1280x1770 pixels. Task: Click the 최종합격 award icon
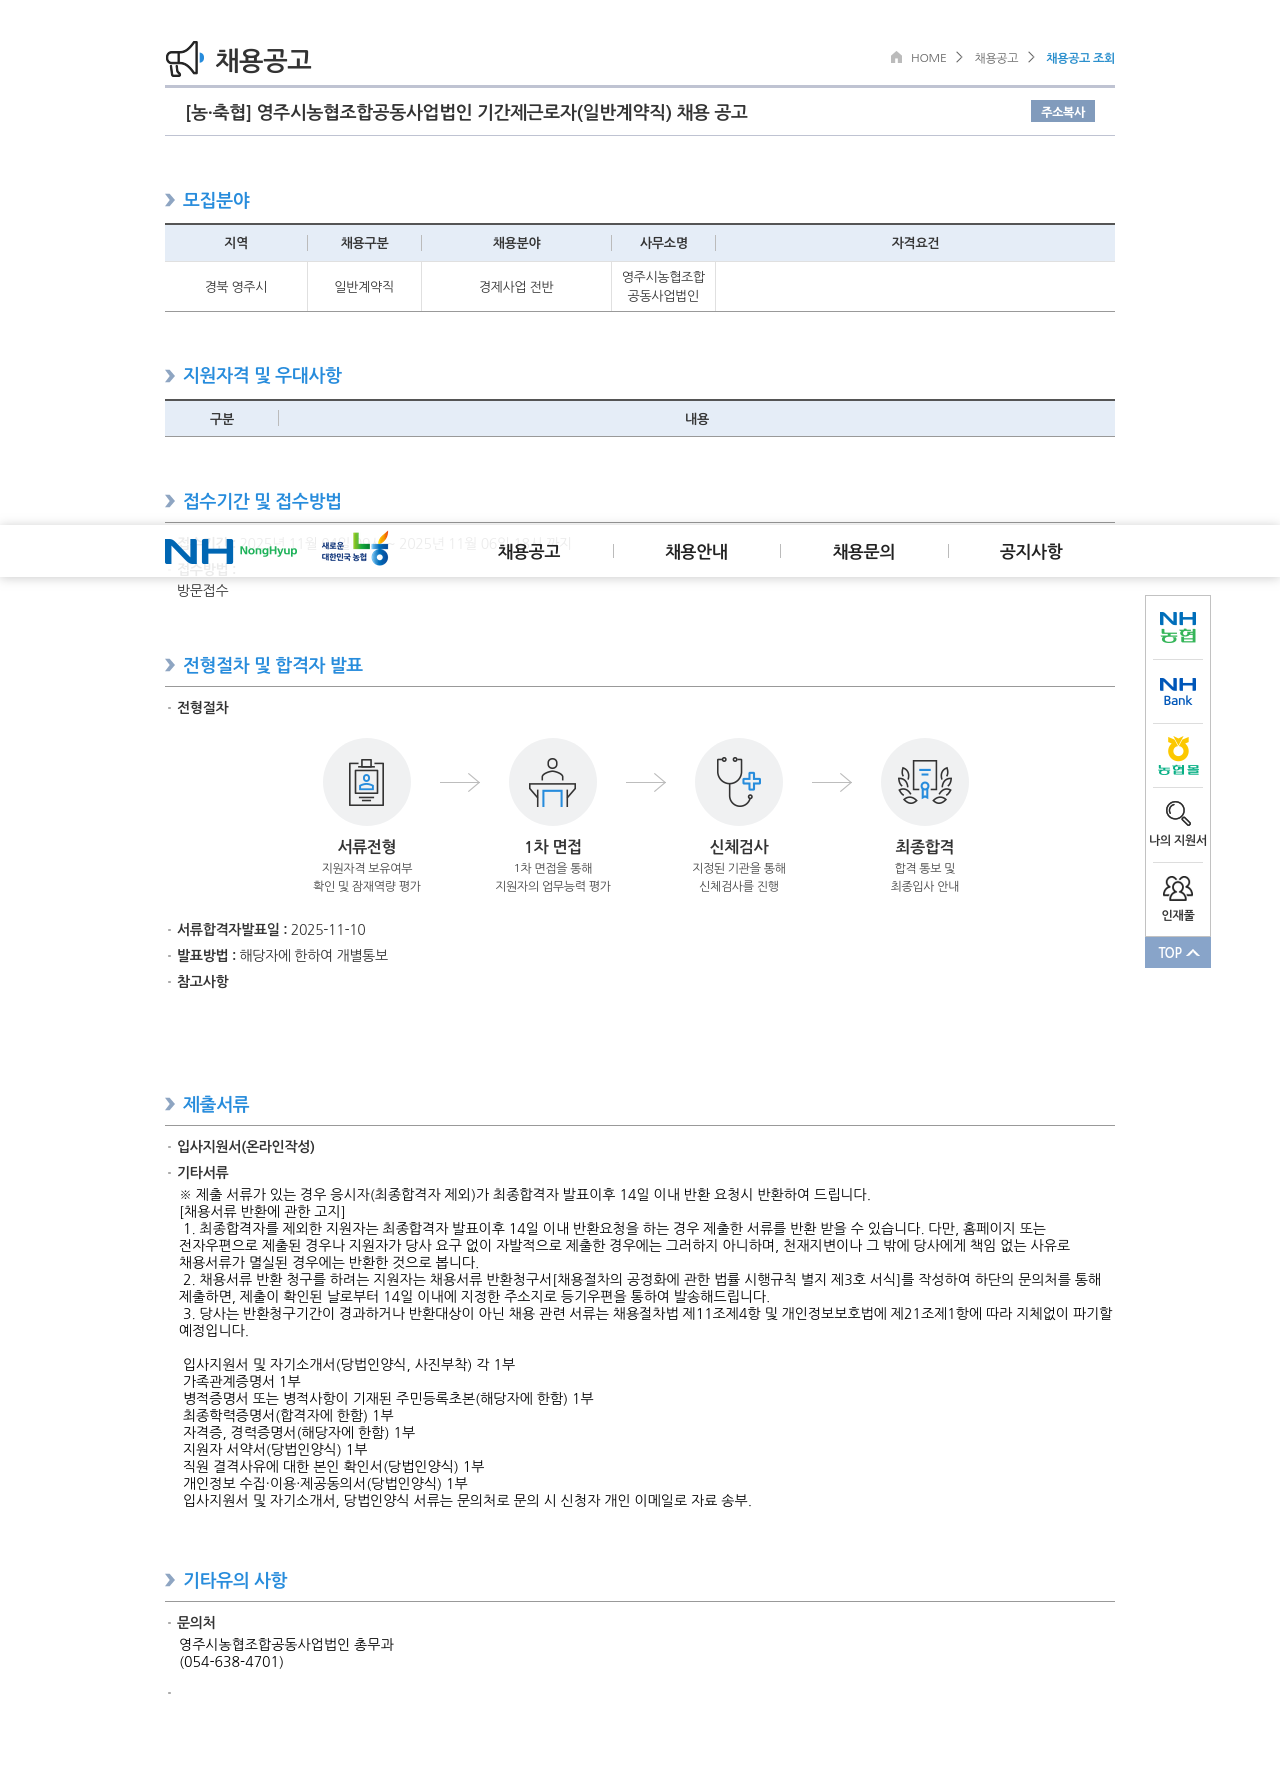[x=925, y=782]
